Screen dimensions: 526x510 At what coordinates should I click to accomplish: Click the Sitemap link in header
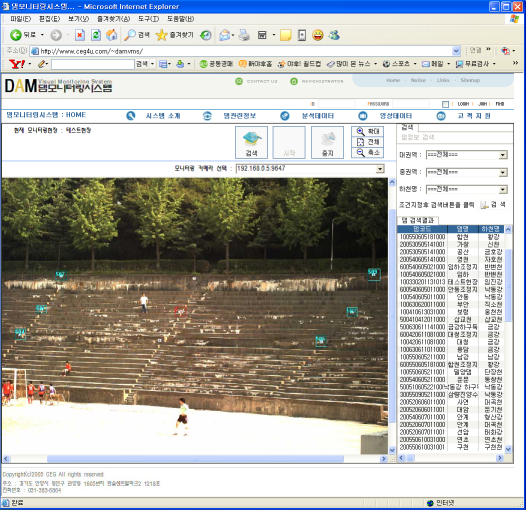click(470, 80)
